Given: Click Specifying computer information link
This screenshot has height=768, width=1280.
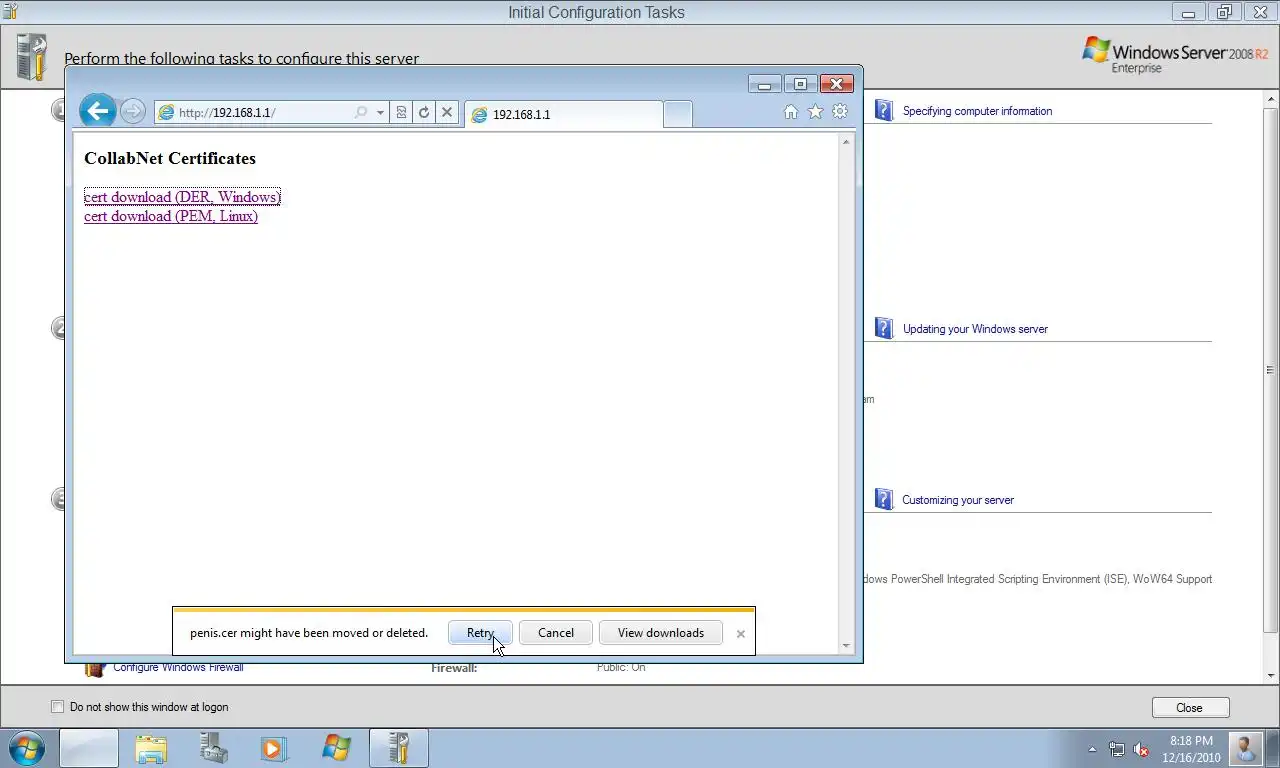Looking at the screenshot, I should click(977, 111).
